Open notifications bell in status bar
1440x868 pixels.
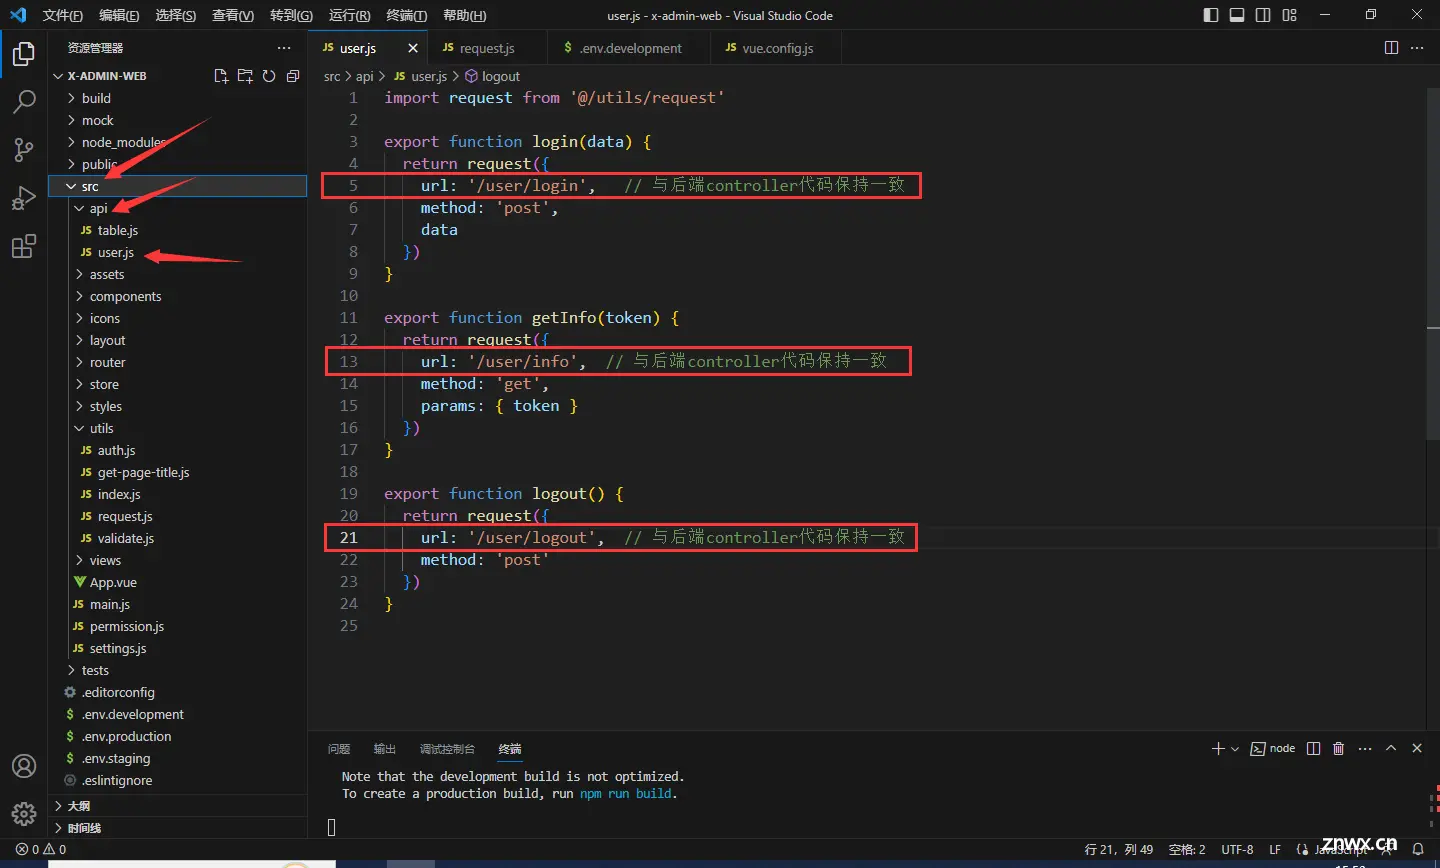coord(1418,849)
